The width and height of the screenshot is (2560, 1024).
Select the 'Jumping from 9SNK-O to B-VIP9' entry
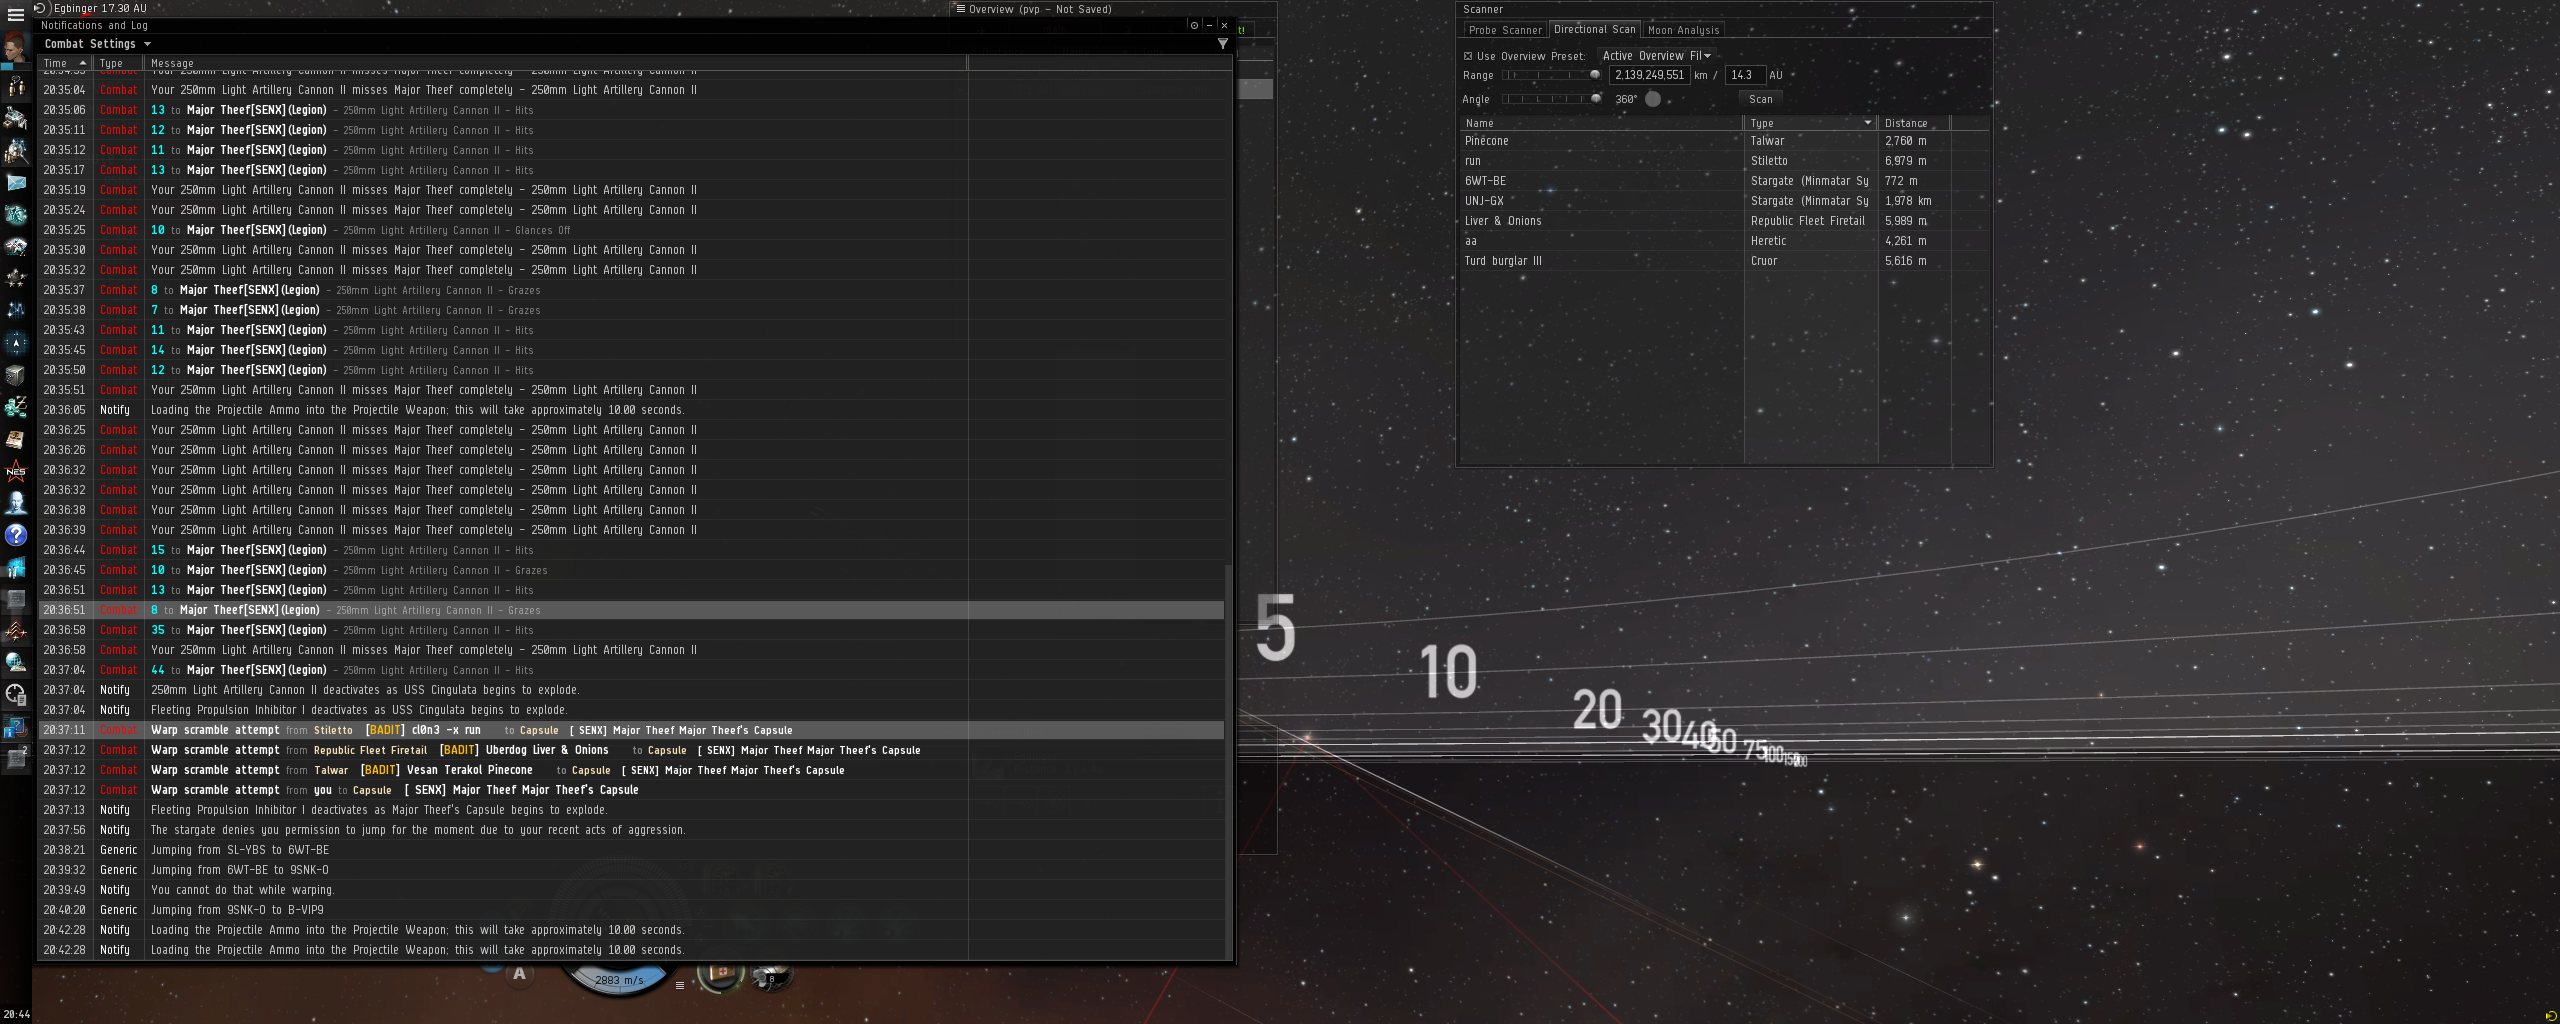pyautogui.click(x=631, y=910)
